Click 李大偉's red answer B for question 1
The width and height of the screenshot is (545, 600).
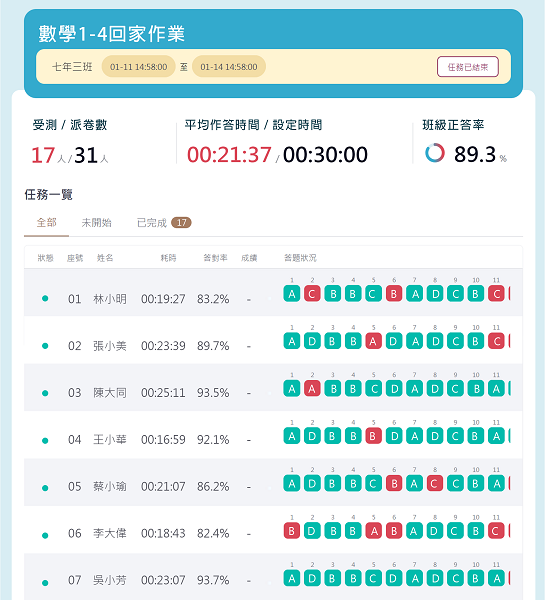tap(292, 531)
